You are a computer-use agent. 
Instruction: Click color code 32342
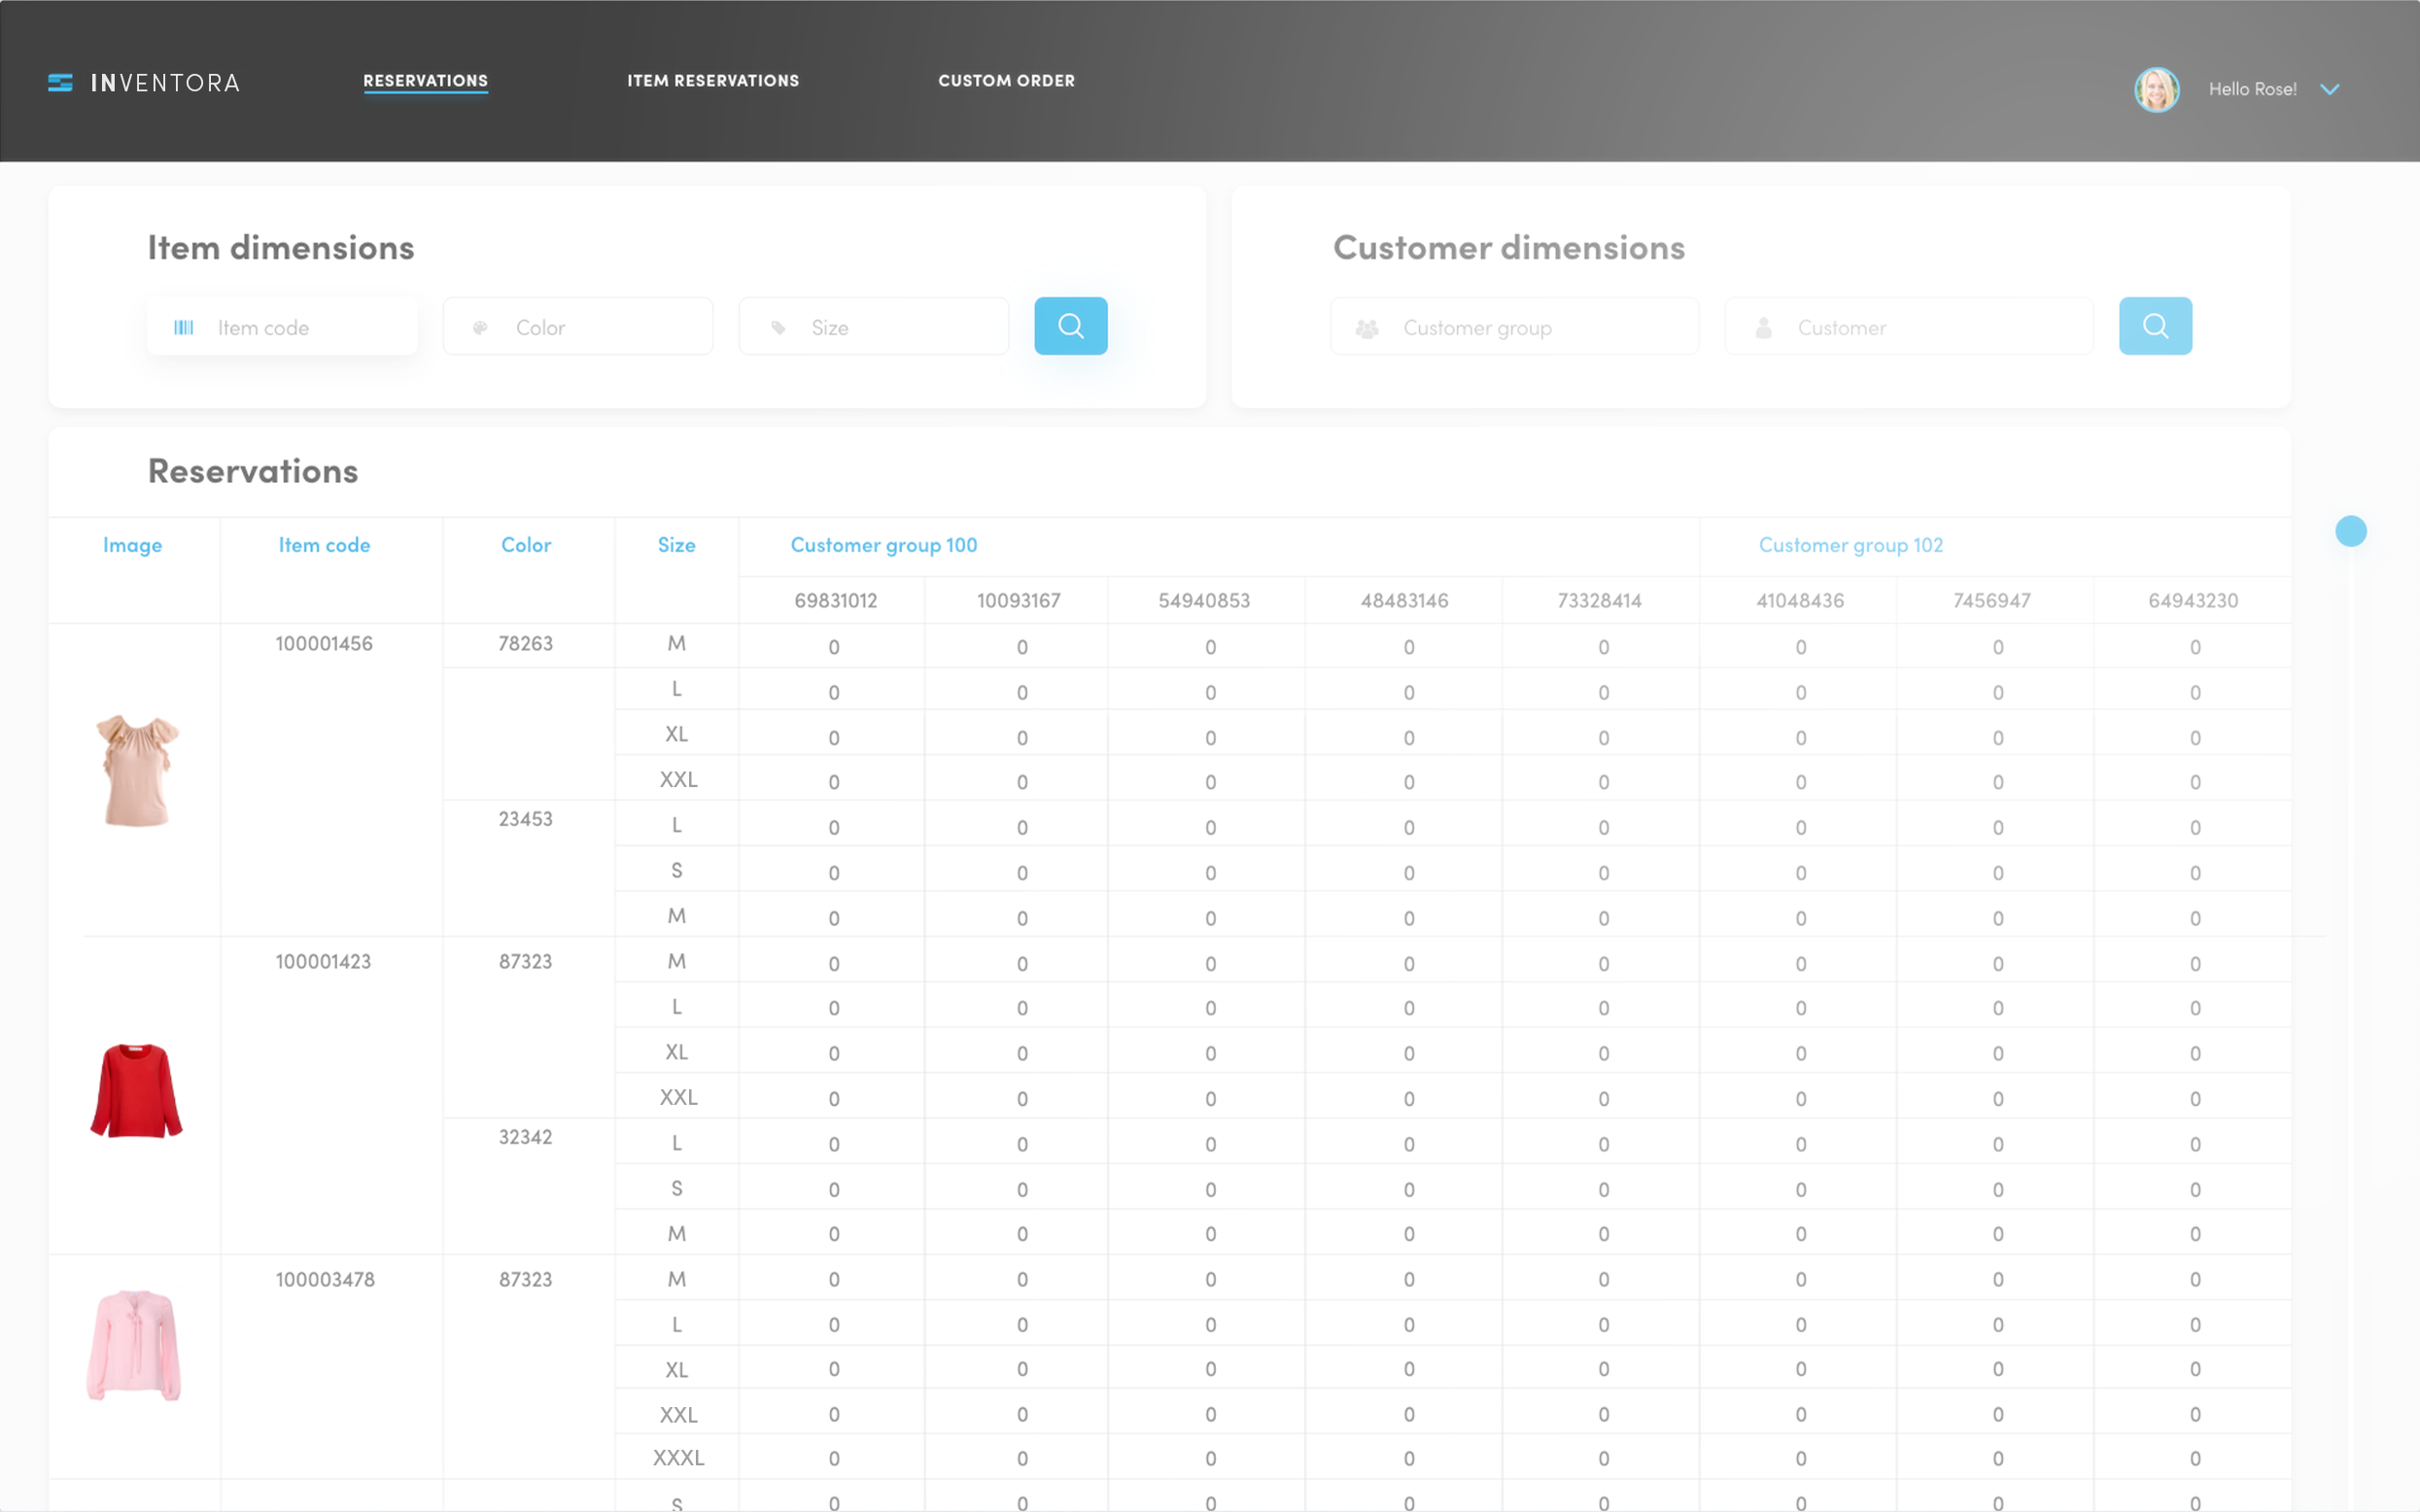click(x=526, y=1137)
